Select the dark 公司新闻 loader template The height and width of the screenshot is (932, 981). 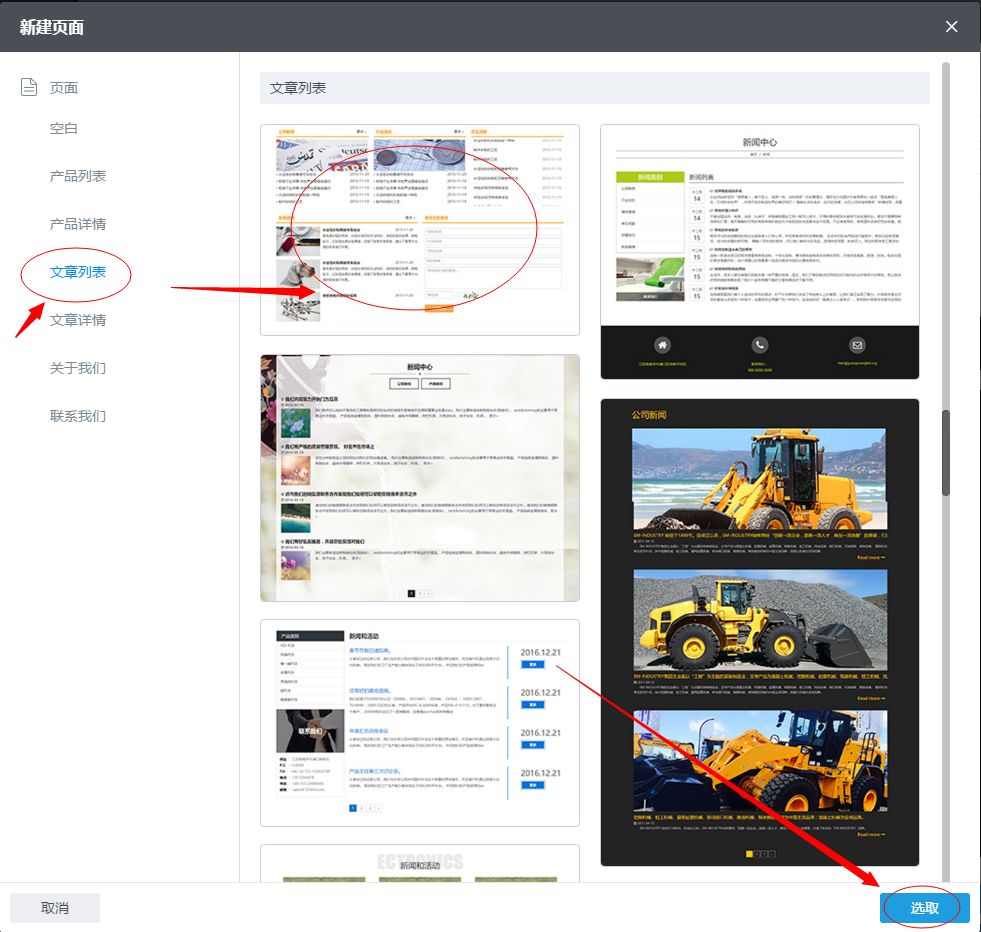point(759,632)
